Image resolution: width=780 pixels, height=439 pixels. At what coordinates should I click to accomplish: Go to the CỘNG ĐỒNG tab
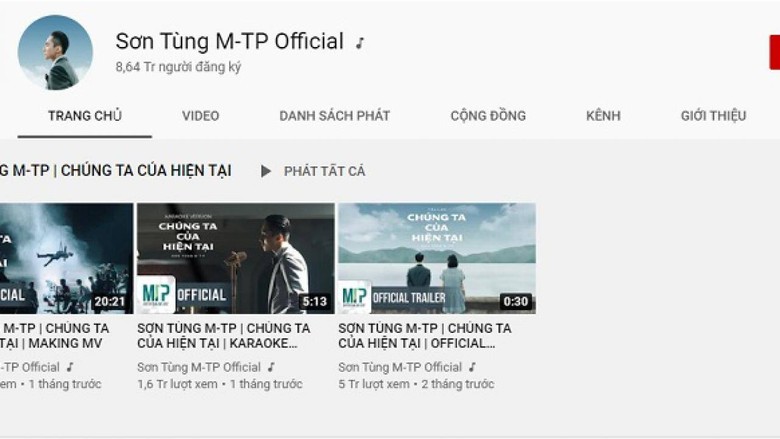pyautogui.click(x=488, y=116)
